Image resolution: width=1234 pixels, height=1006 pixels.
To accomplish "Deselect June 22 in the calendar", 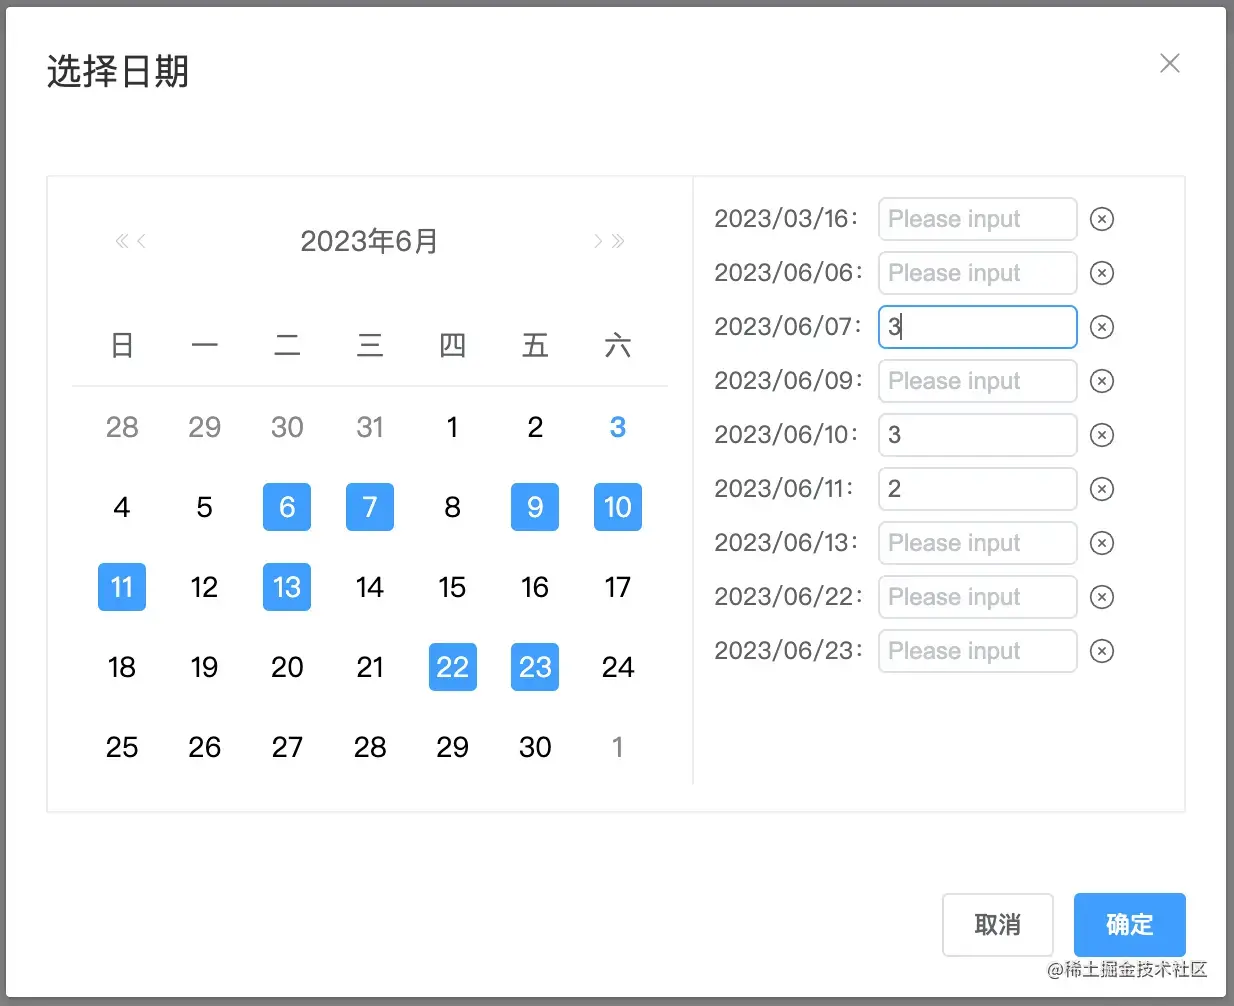I will point(452,667).
